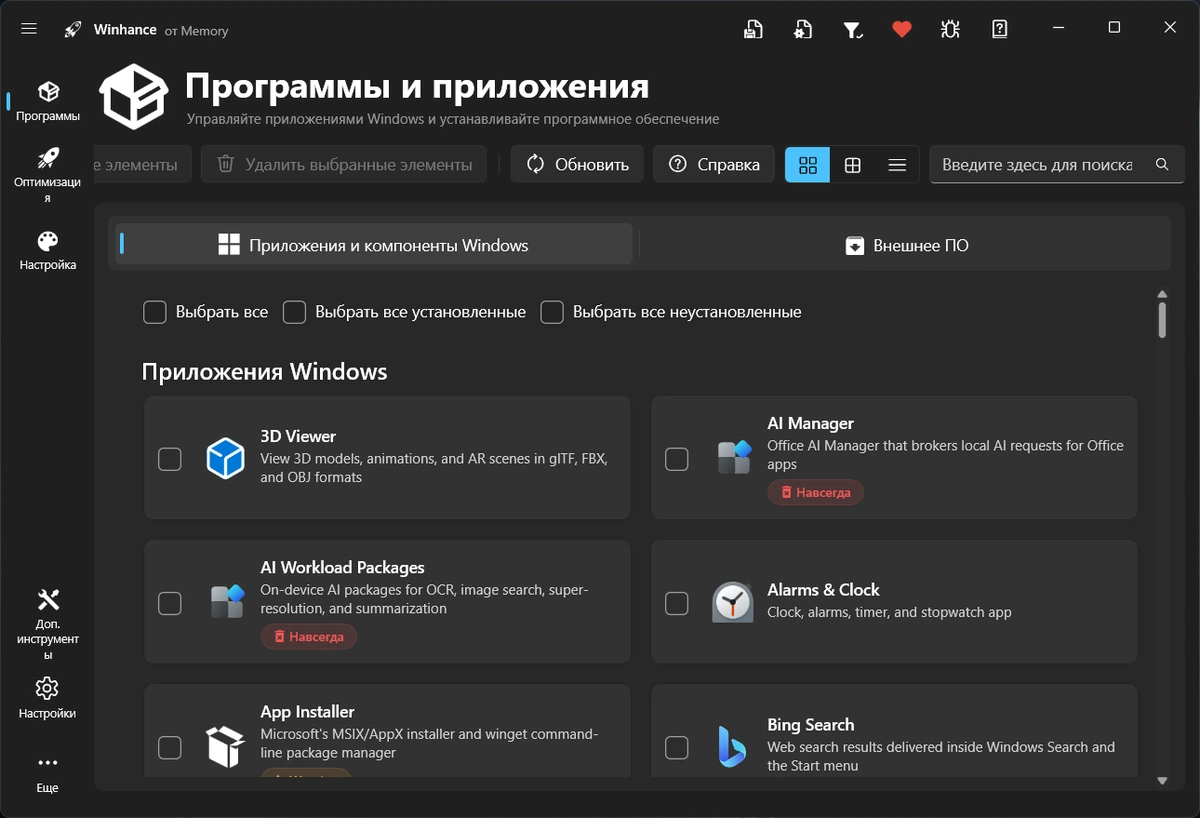
Task: Click the Bing Search logo icon
Action: [733, 746]
